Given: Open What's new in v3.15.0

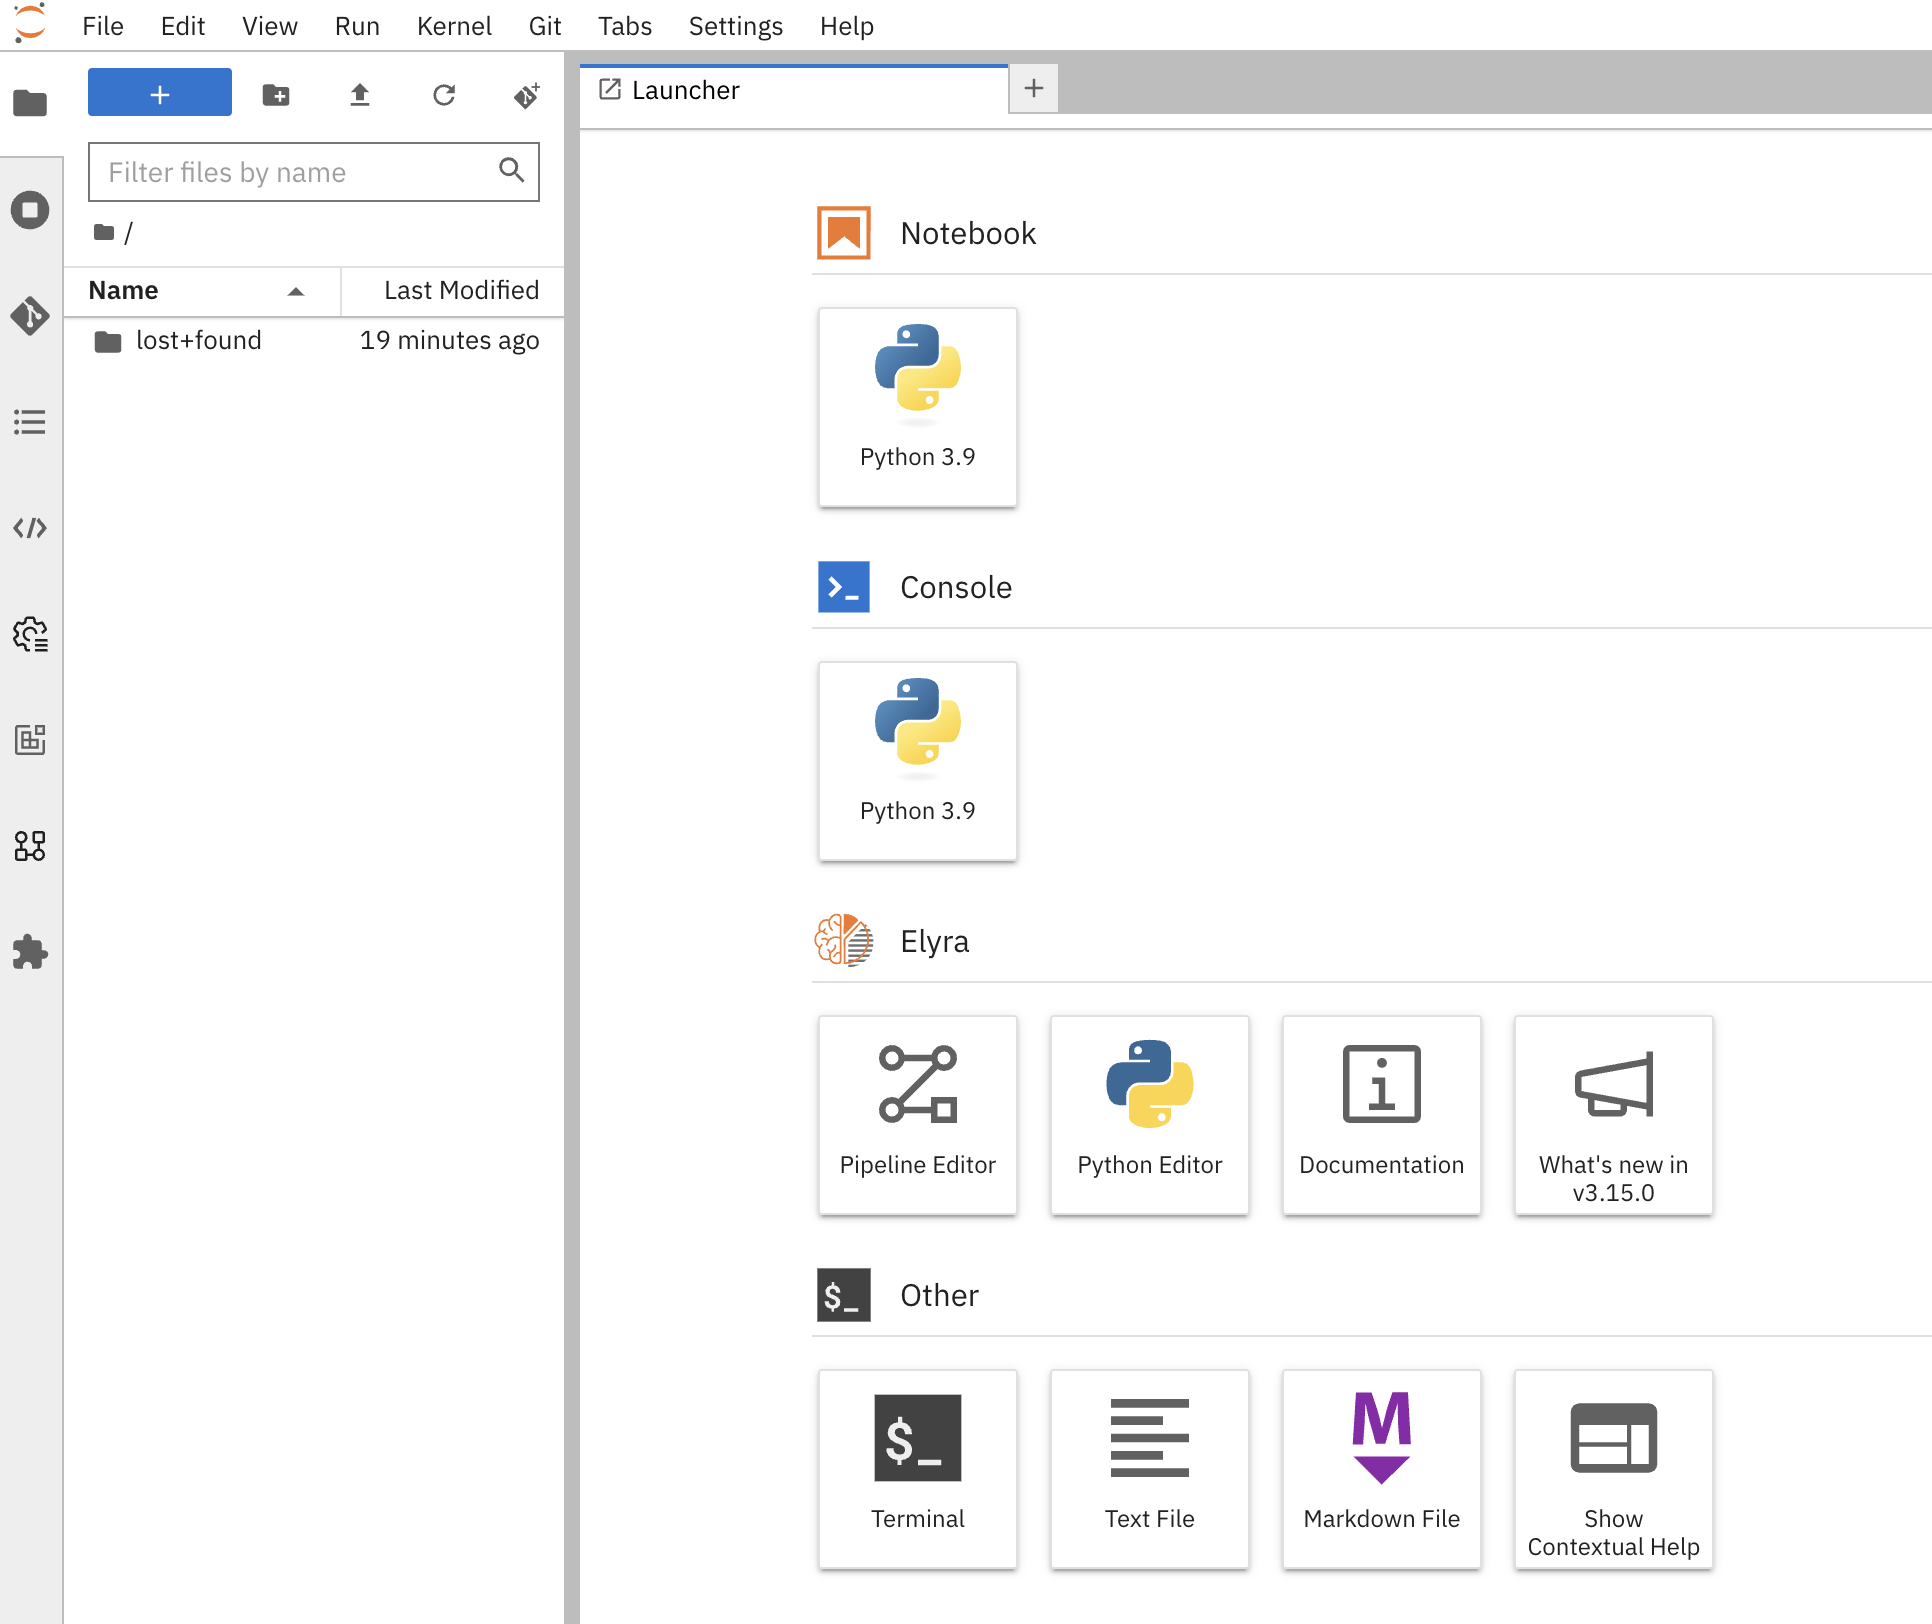Looking at the screenshot, I should pos(1614,1115).
